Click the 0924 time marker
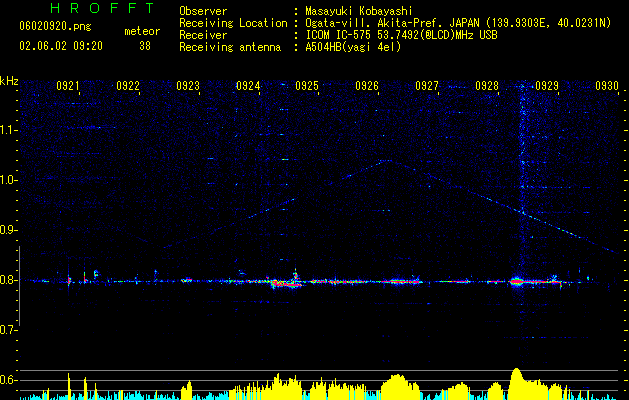 pyautogui.click(x=248, y=86)
